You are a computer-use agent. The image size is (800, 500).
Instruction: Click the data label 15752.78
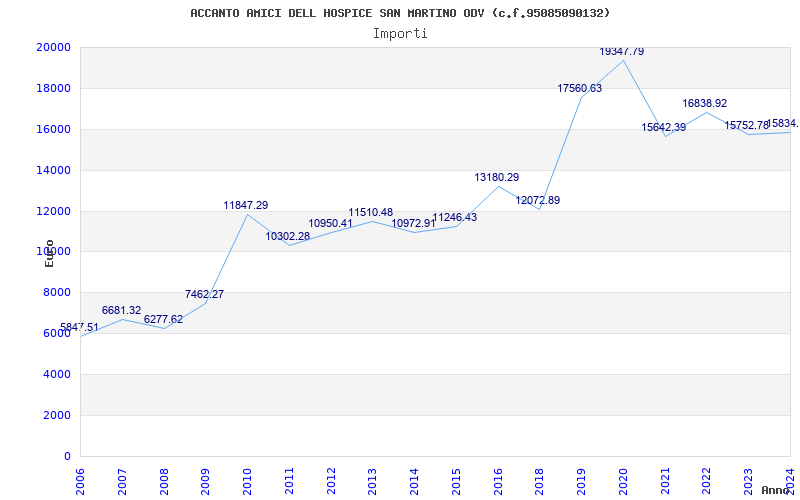[747, 126]
